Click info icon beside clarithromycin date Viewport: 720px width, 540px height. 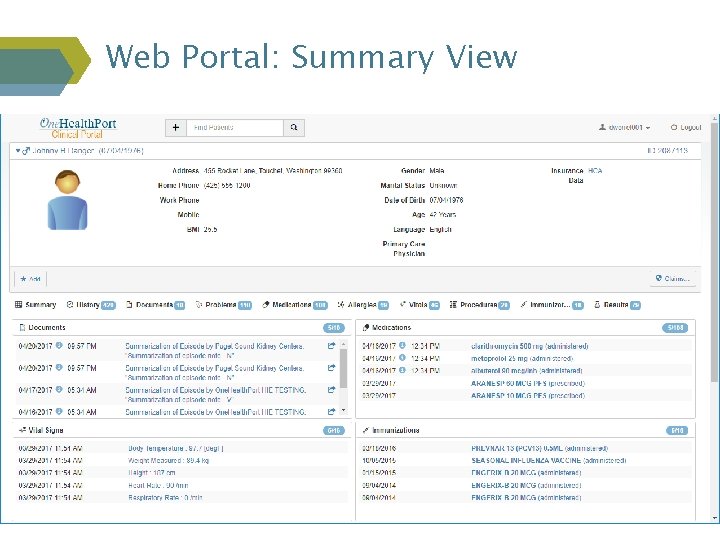tap(402, 345)
